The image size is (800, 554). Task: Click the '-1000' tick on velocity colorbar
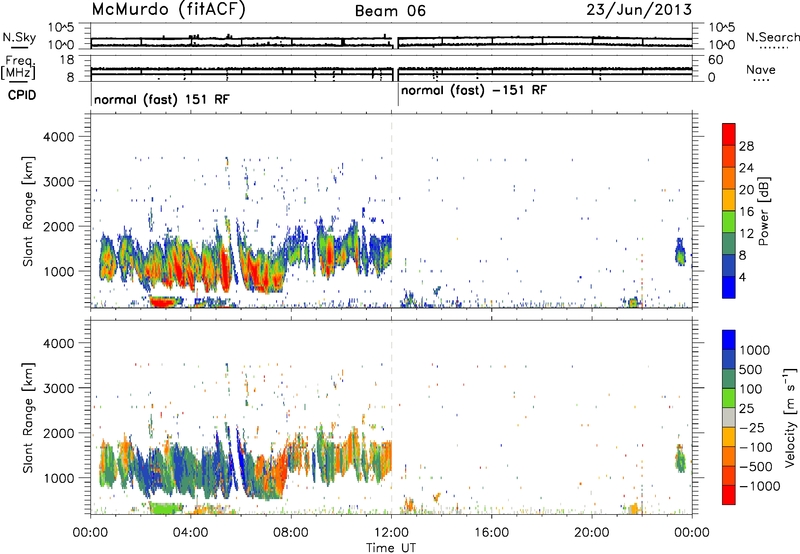(760, 486)
